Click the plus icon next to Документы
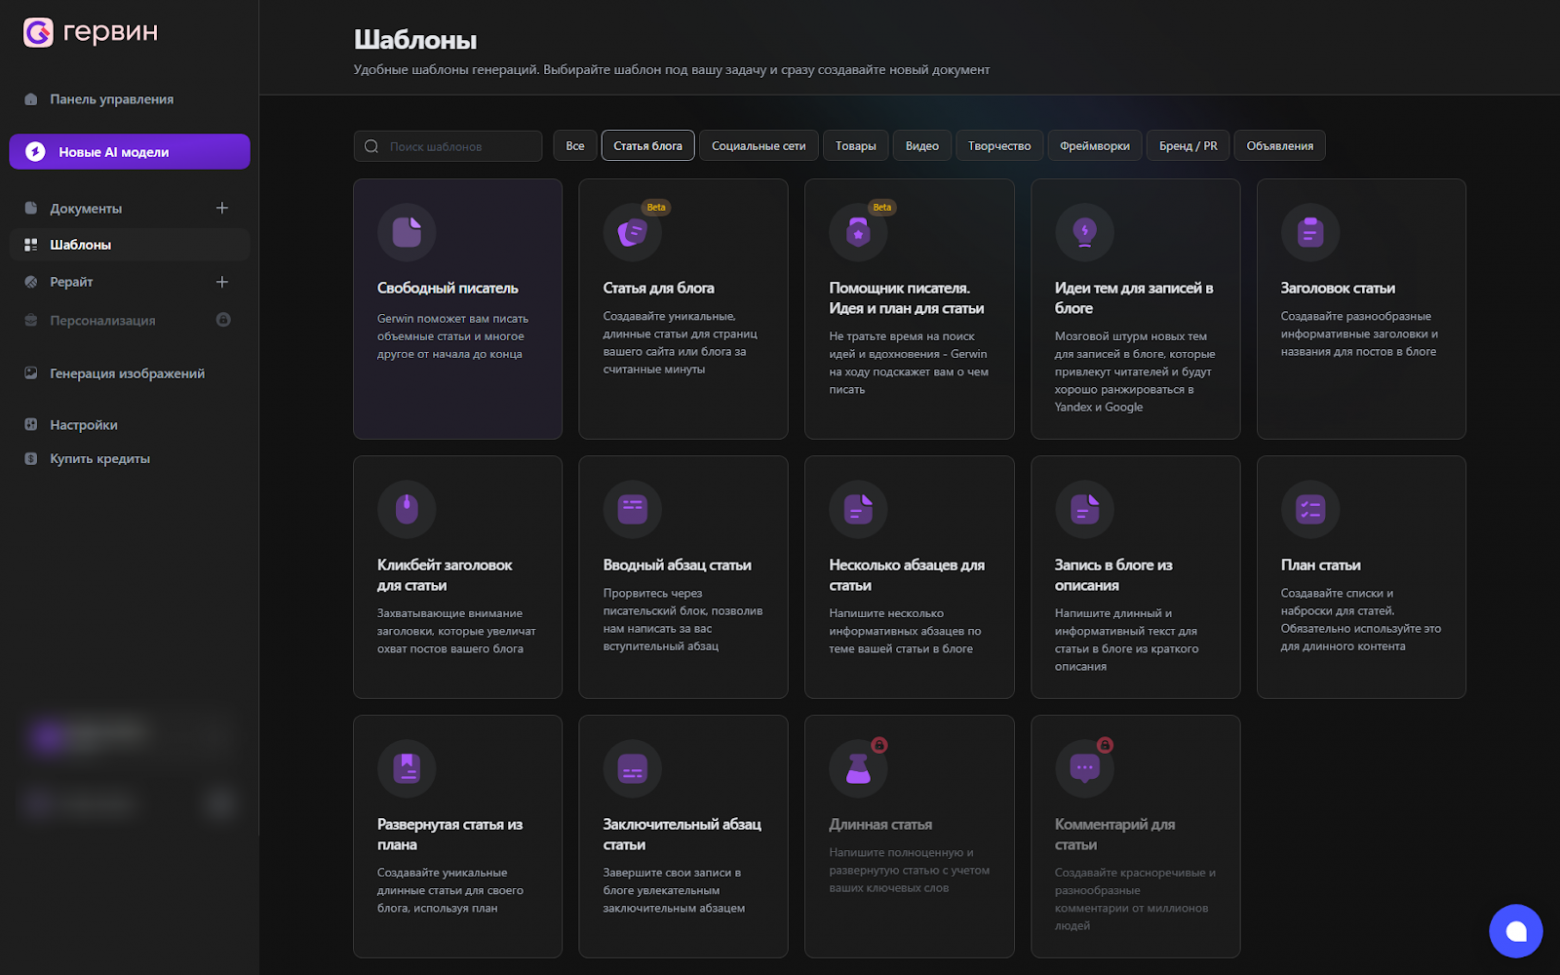Viewport: 1560px width, 975px height. (x=222, y=208)
